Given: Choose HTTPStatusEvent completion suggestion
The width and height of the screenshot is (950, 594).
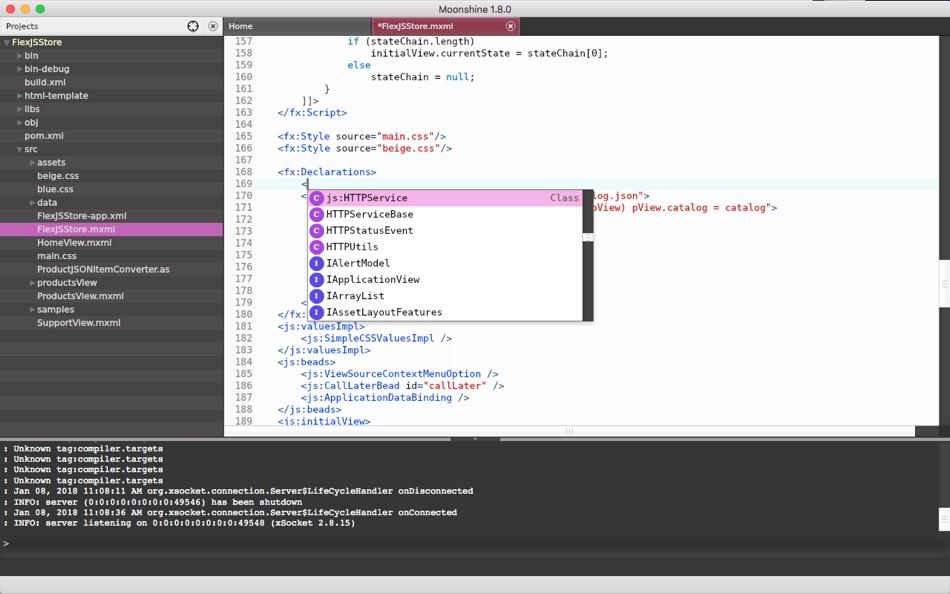Looking at the screenshot, I should click(x=445, y=230).
